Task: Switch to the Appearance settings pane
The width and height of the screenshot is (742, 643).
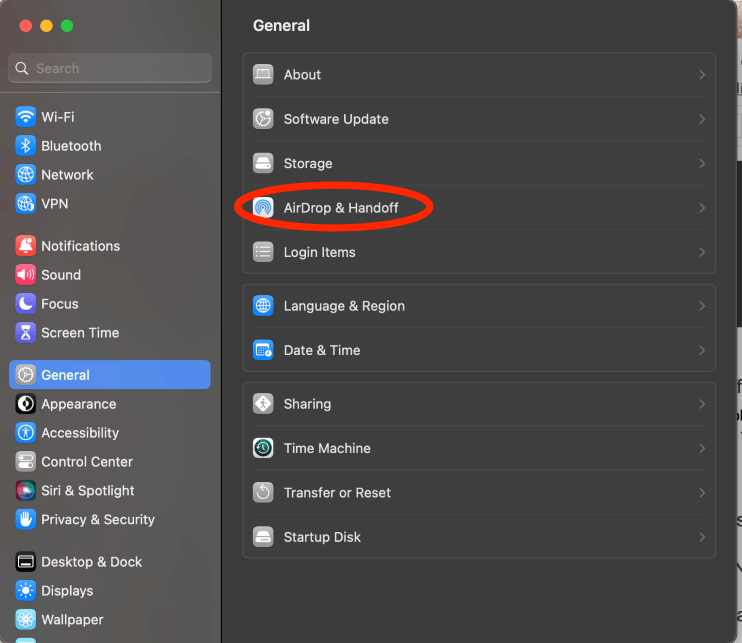Action: tap(78, 404)
